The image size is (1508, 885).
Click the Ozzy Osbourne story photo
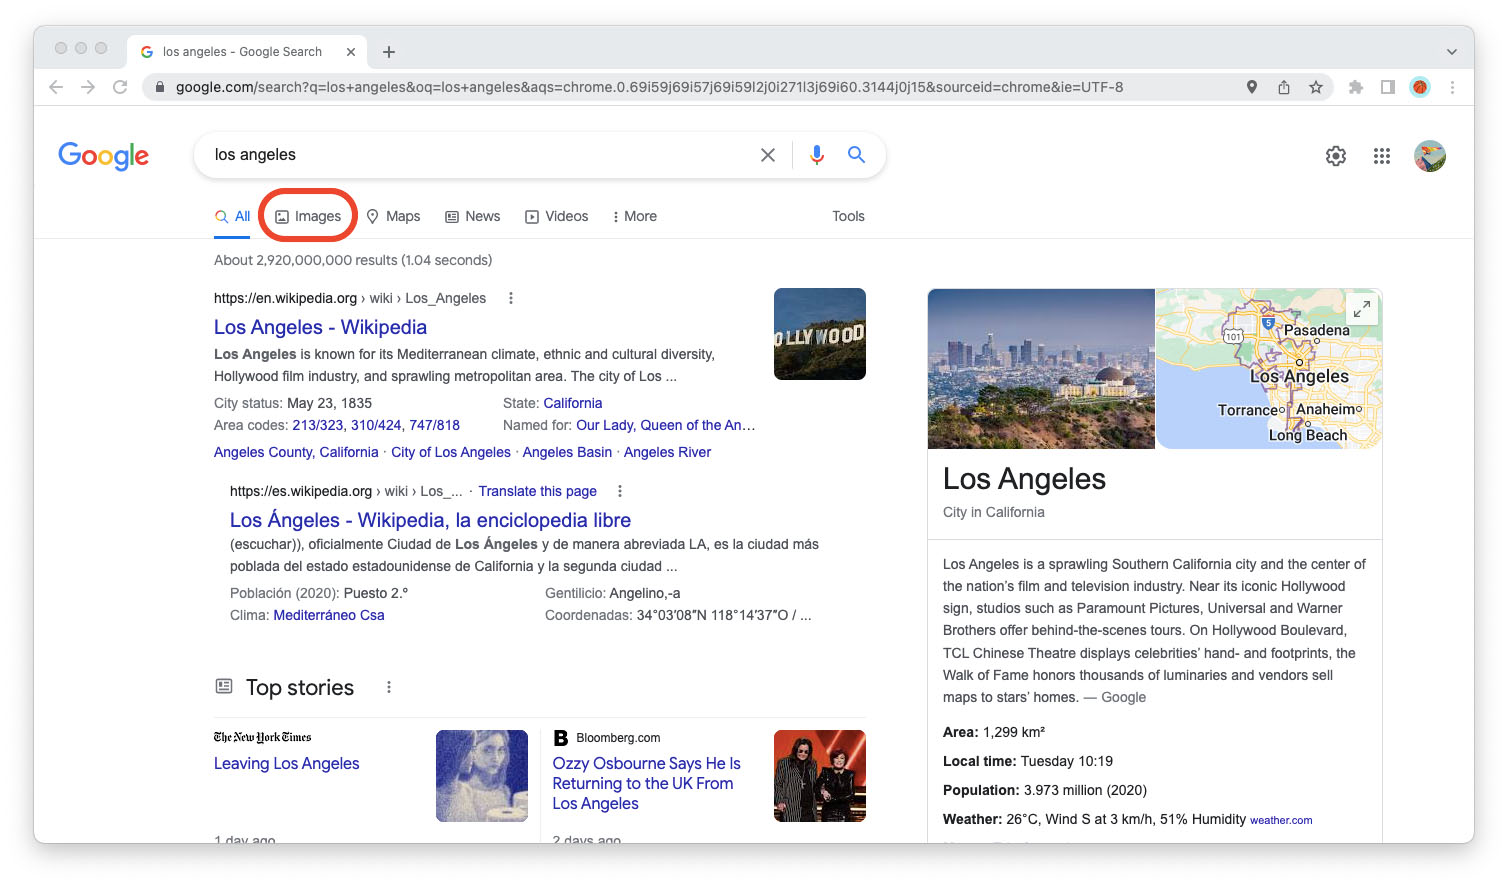[820, 776]
